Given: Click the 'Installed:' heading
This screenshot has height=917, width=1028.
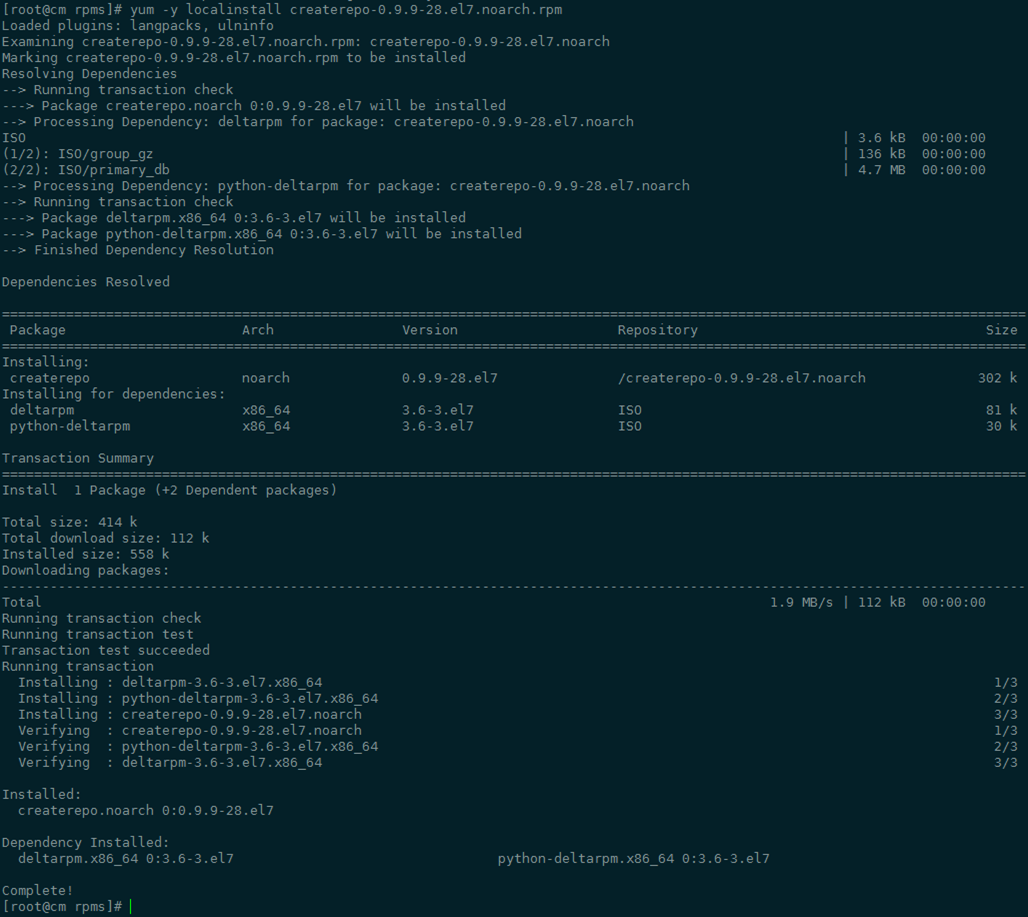Looking at the screenshot, I should point(41,794).
